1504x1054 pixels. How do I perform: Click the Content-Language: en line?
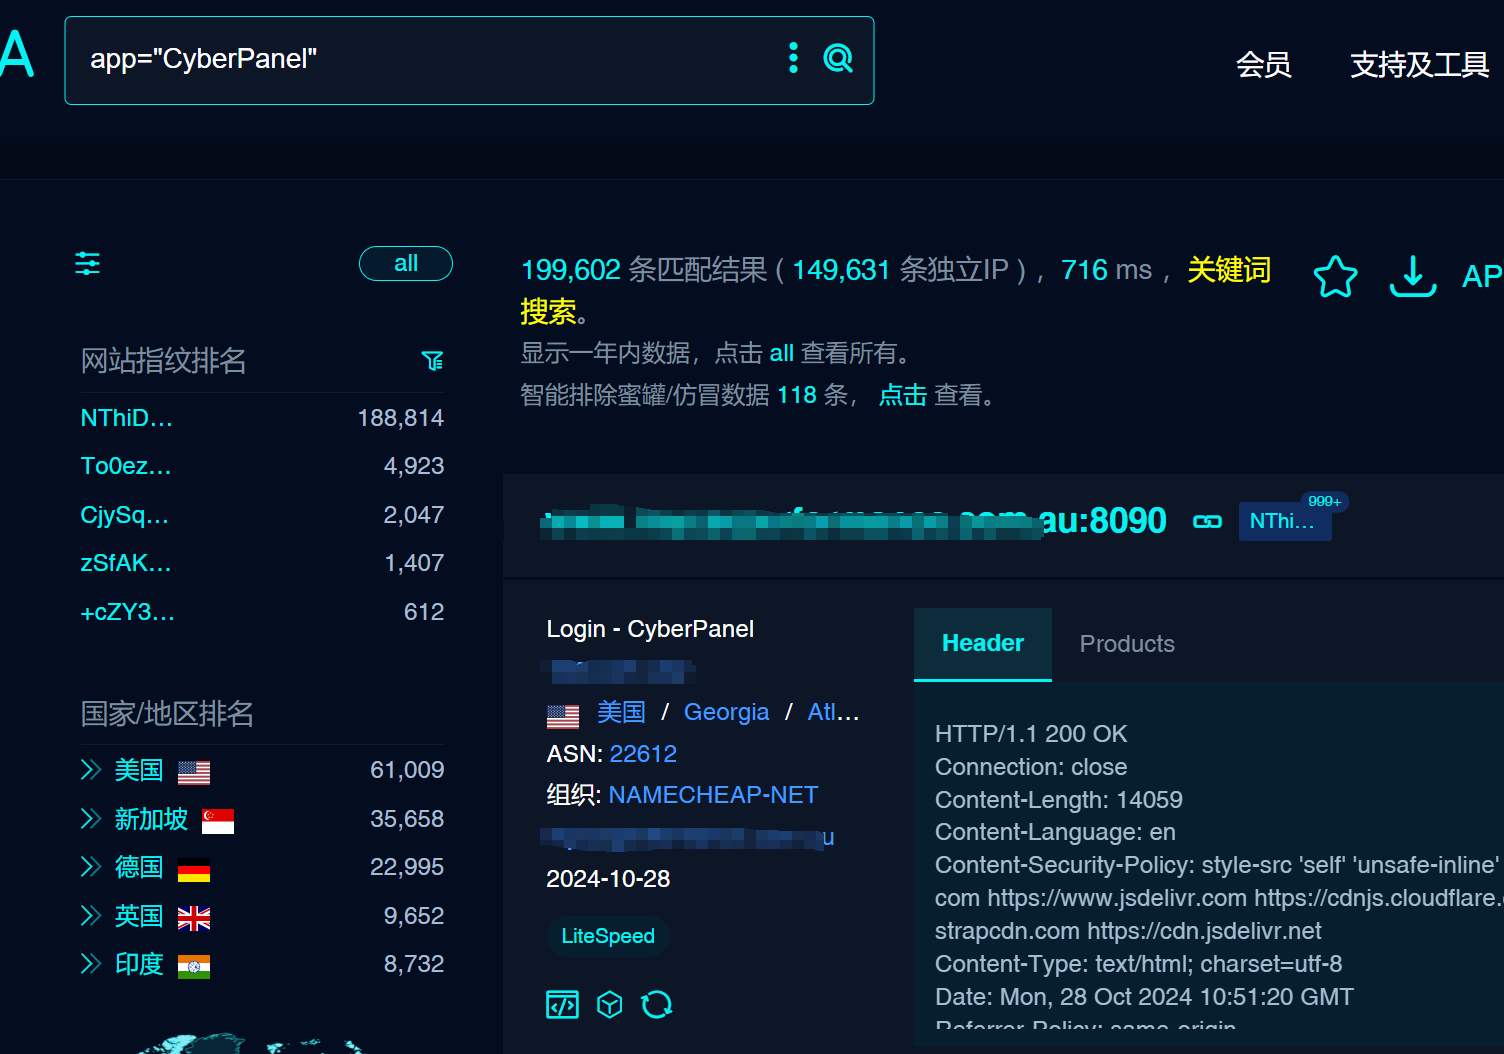point(1055,832)
